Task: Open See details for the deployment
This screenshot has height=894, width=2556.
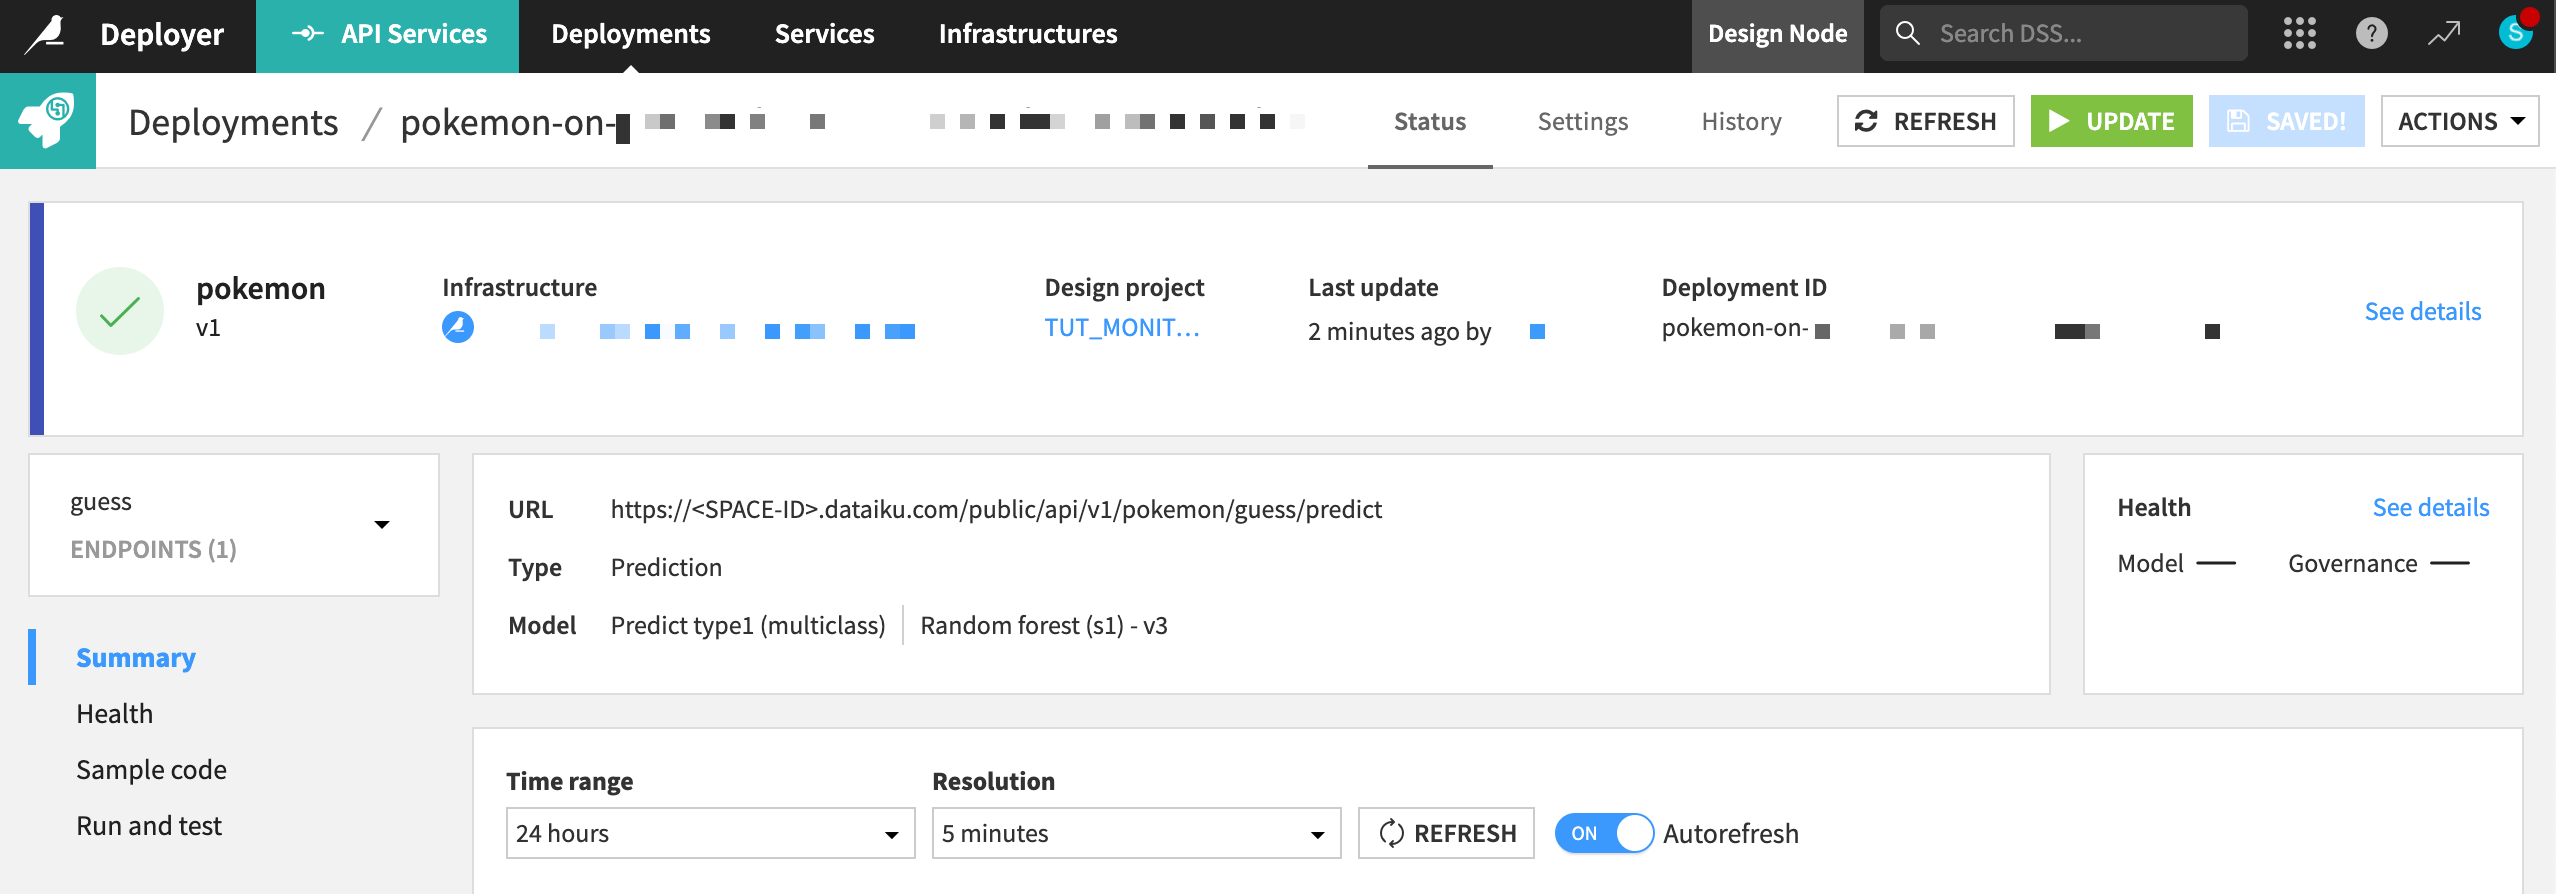Action: pos(2422,311)
